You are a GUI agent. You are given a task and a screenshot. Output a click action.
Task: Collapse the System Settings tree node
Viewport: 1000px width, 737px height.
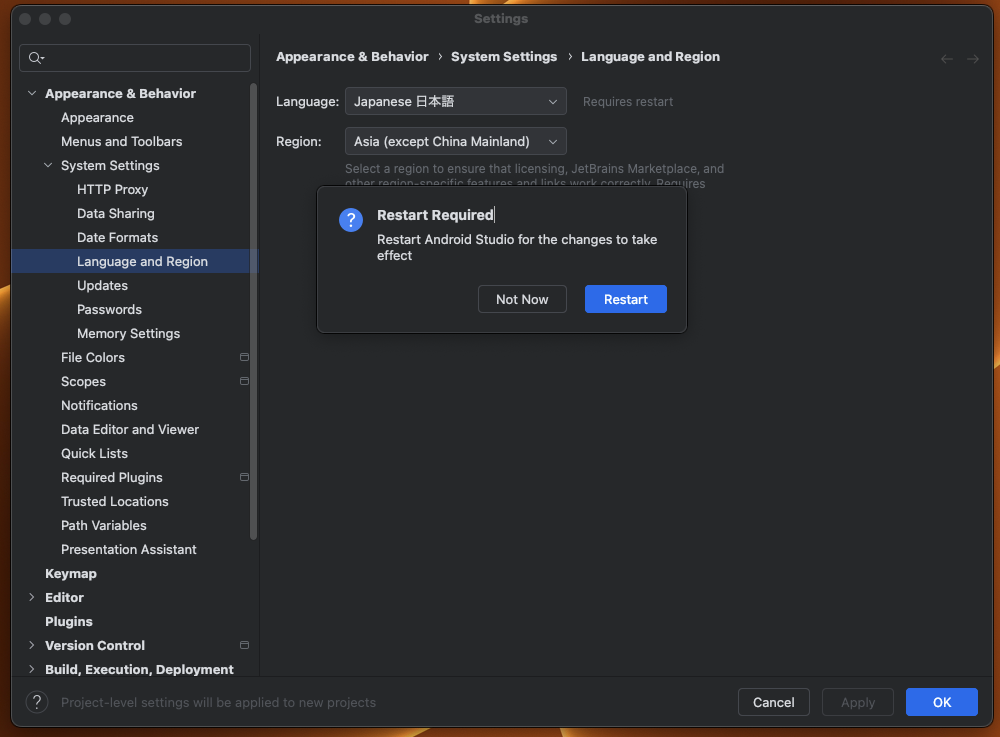click(x=48, y=165)
